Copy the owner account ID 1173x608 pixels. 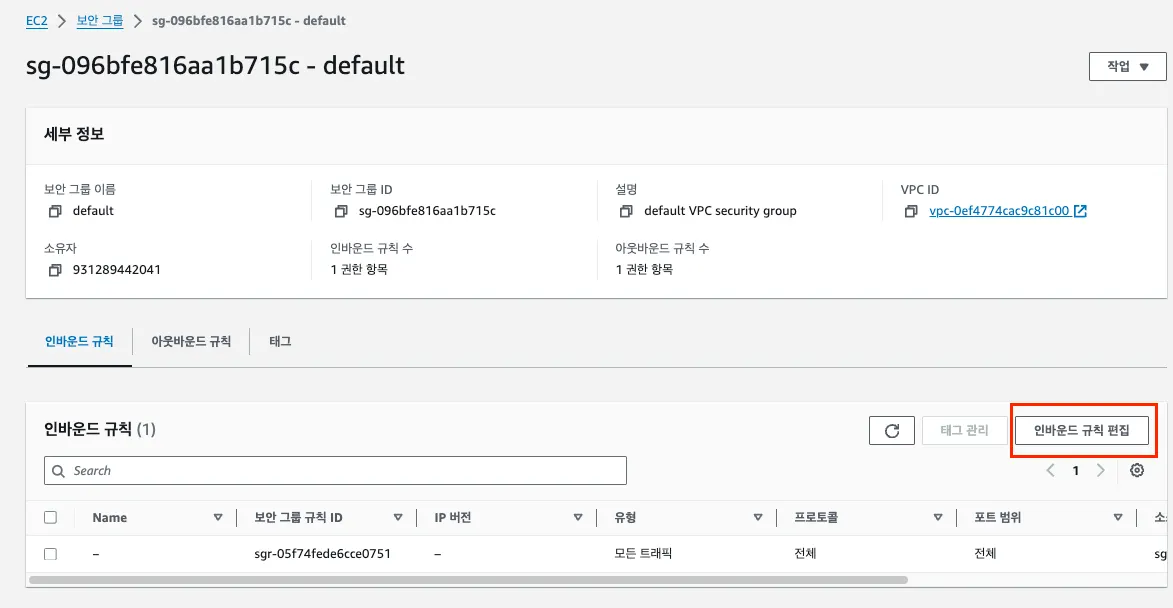(x=55, y=270)
